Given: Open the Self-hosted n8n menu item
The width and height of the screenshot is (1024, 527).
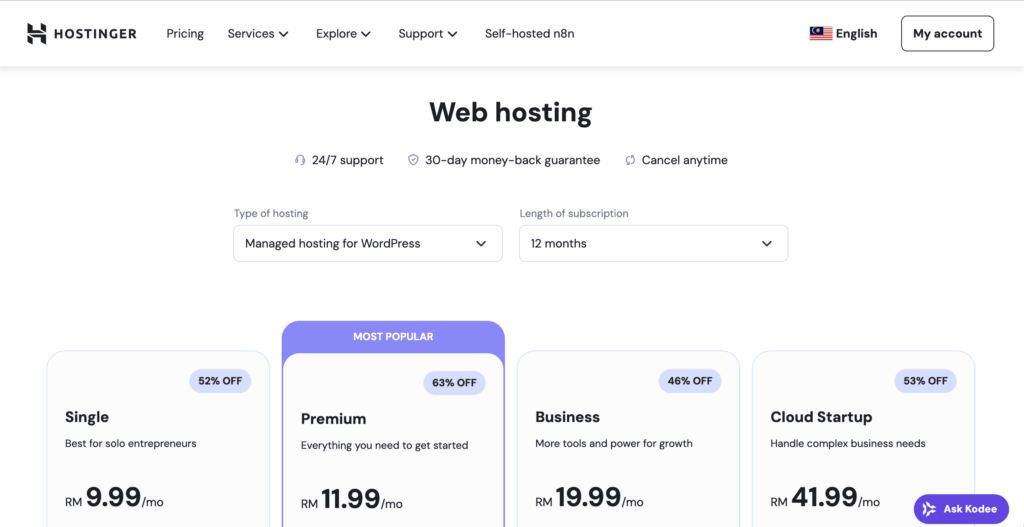Looking at the screenshot, I should (x=529, y=33).
